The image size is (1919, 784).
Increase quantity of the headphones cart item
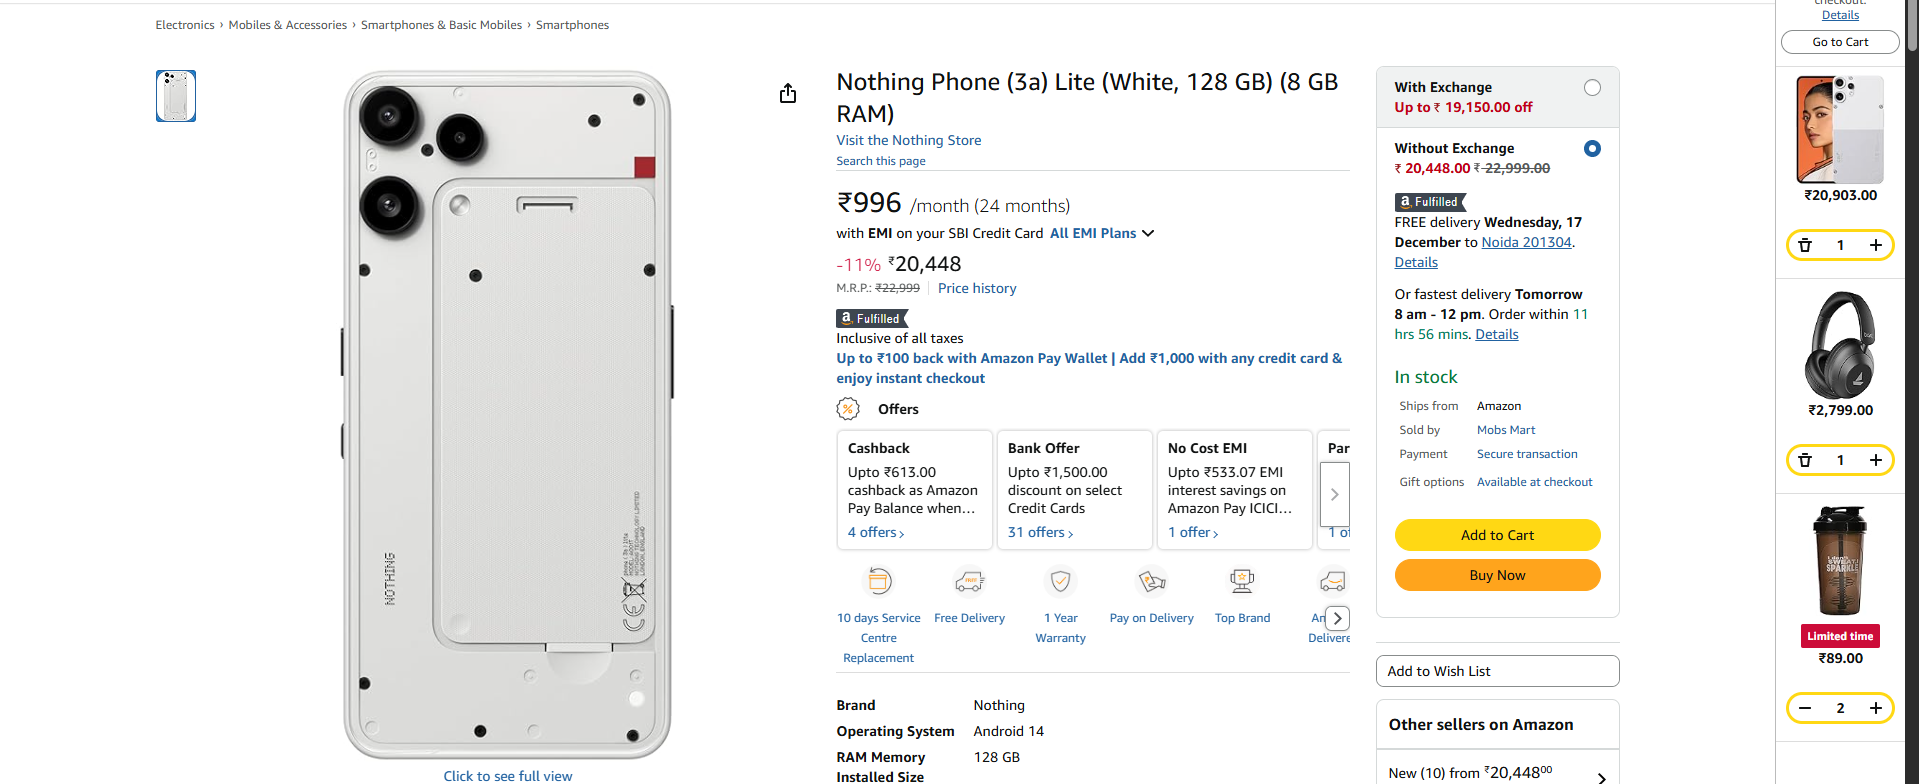coord(1876,460)
